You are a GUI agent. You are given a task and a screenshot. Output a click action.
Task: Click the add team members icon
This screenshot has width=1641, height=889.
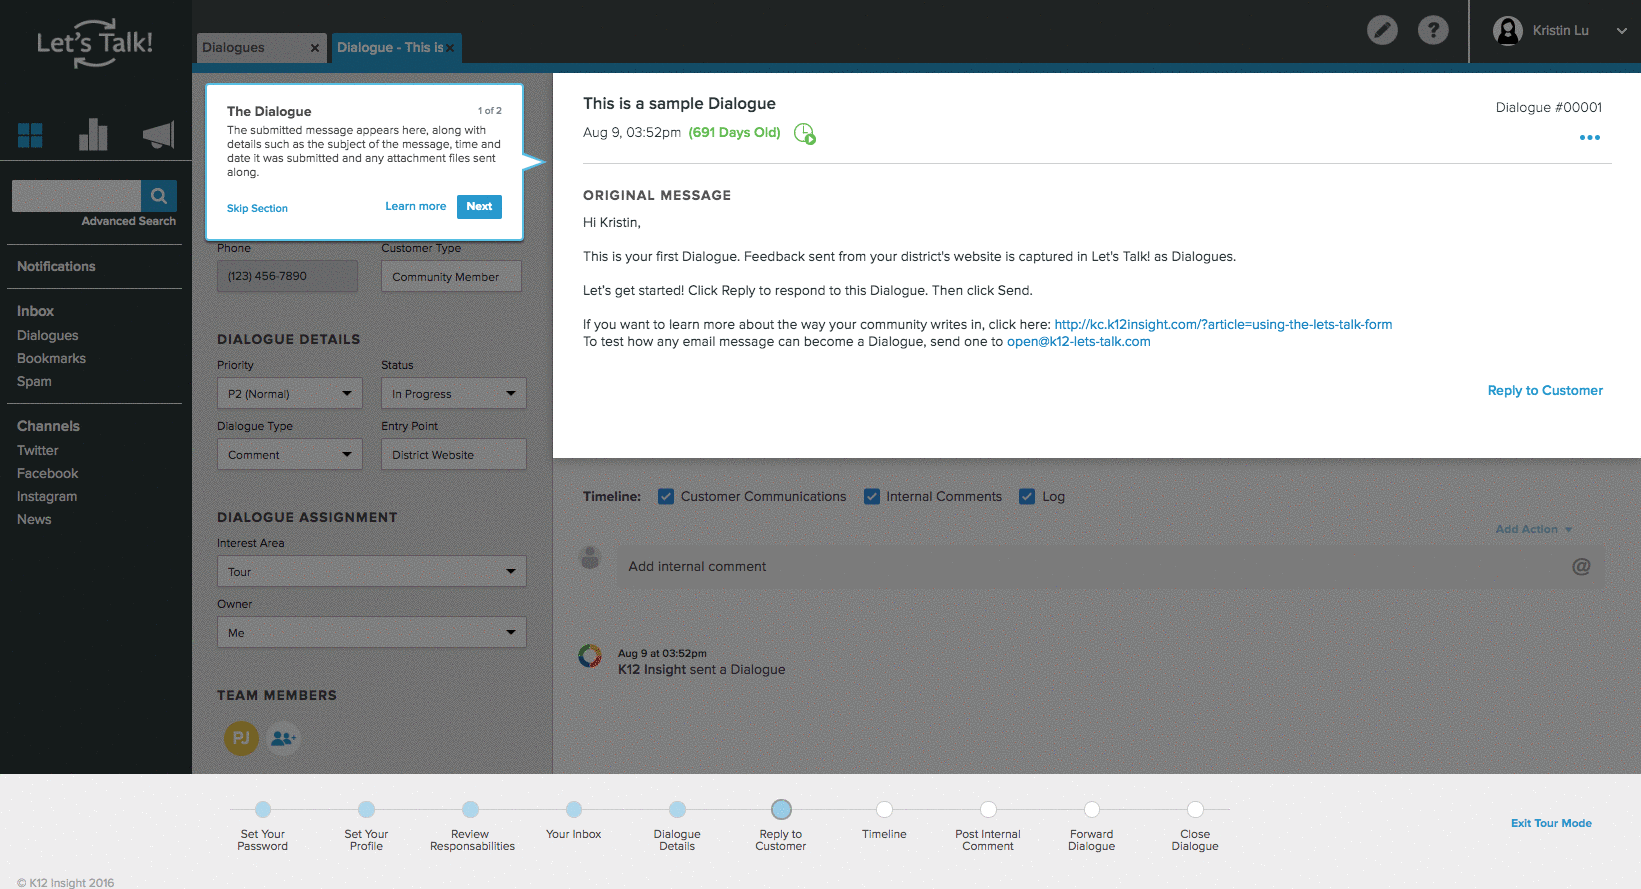[x=283, y=738]
